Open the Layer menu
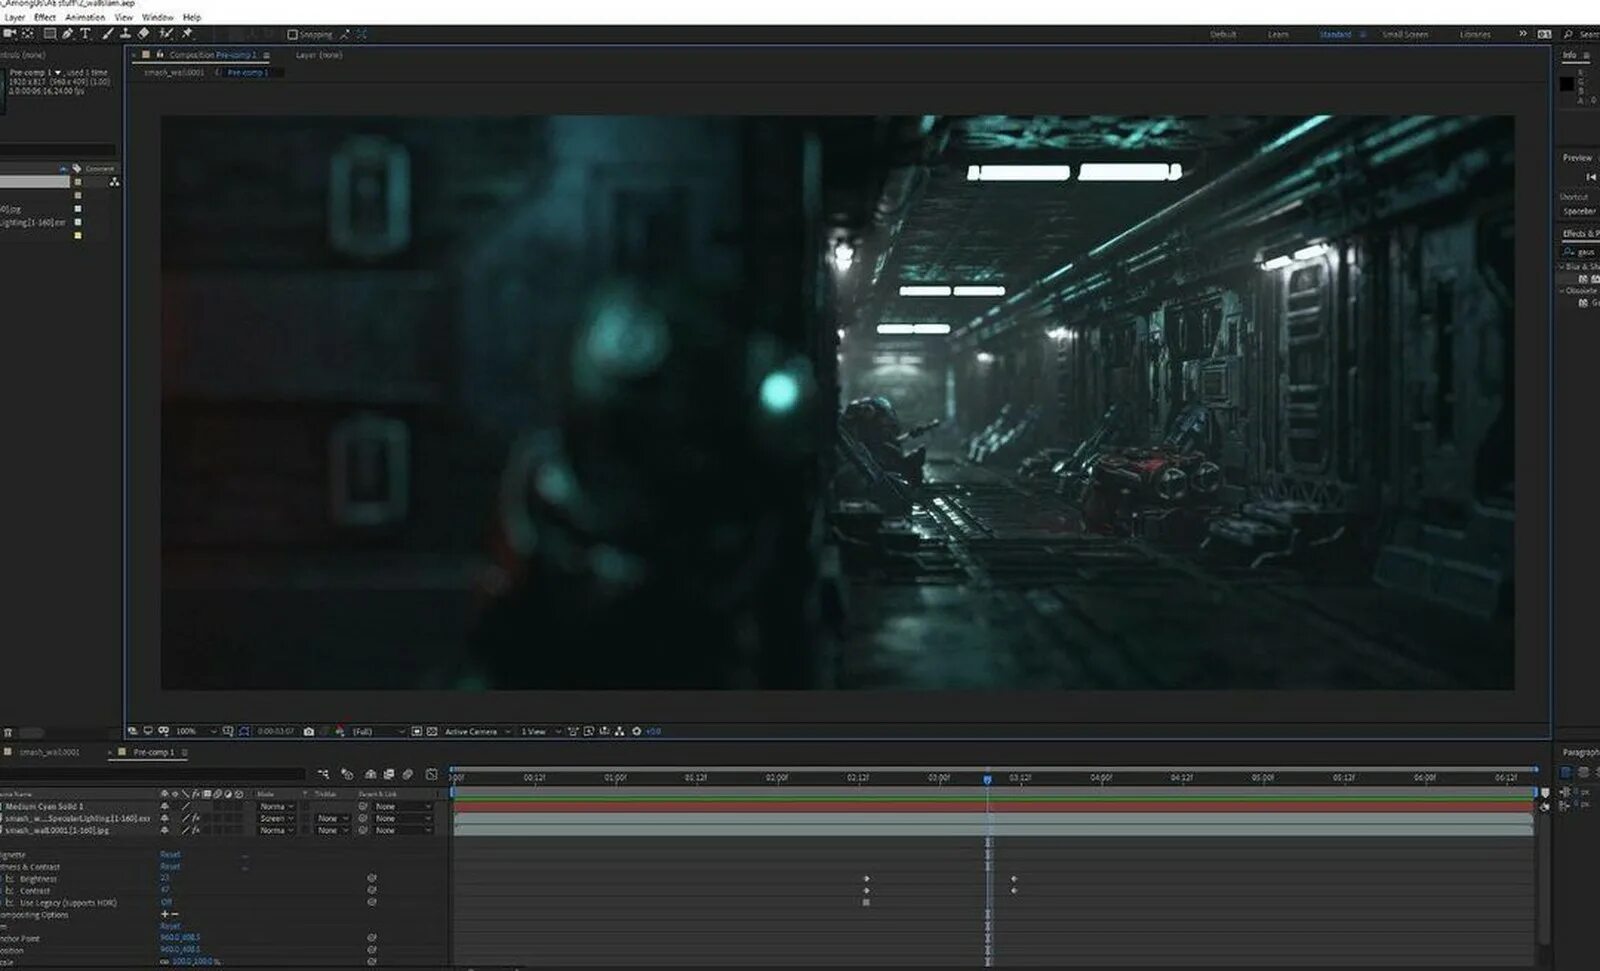Screen dimensions: 1600x971 click(x=14, y=17)
